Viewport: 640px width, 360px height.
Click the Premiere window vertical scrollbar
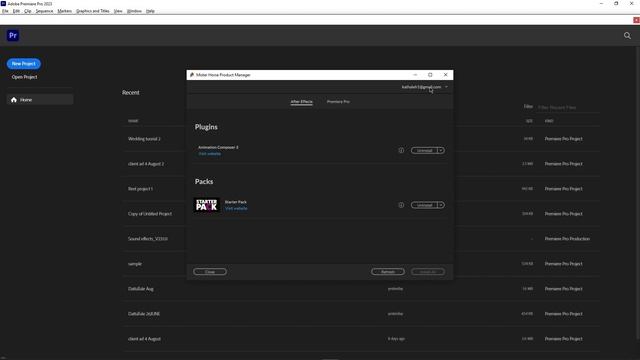pyautogui.click(x=638, y=192)
